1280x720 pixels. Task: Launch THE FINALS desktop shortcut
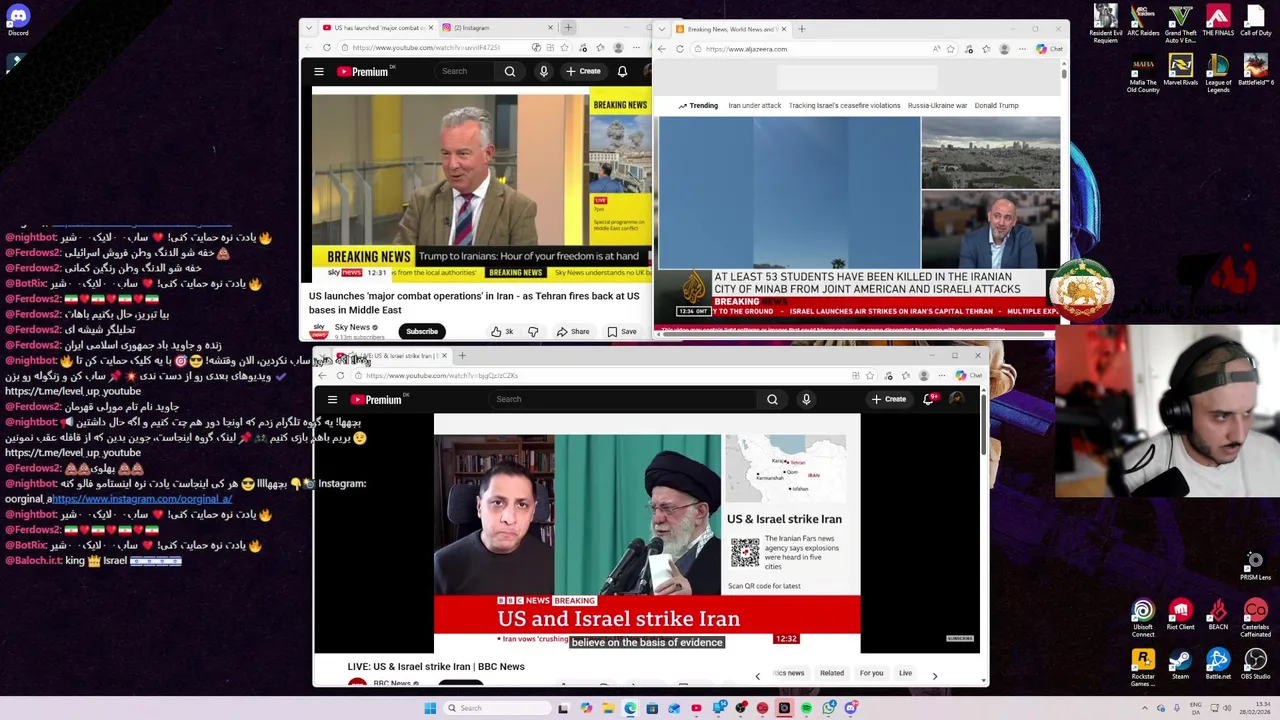(1218, 20)
